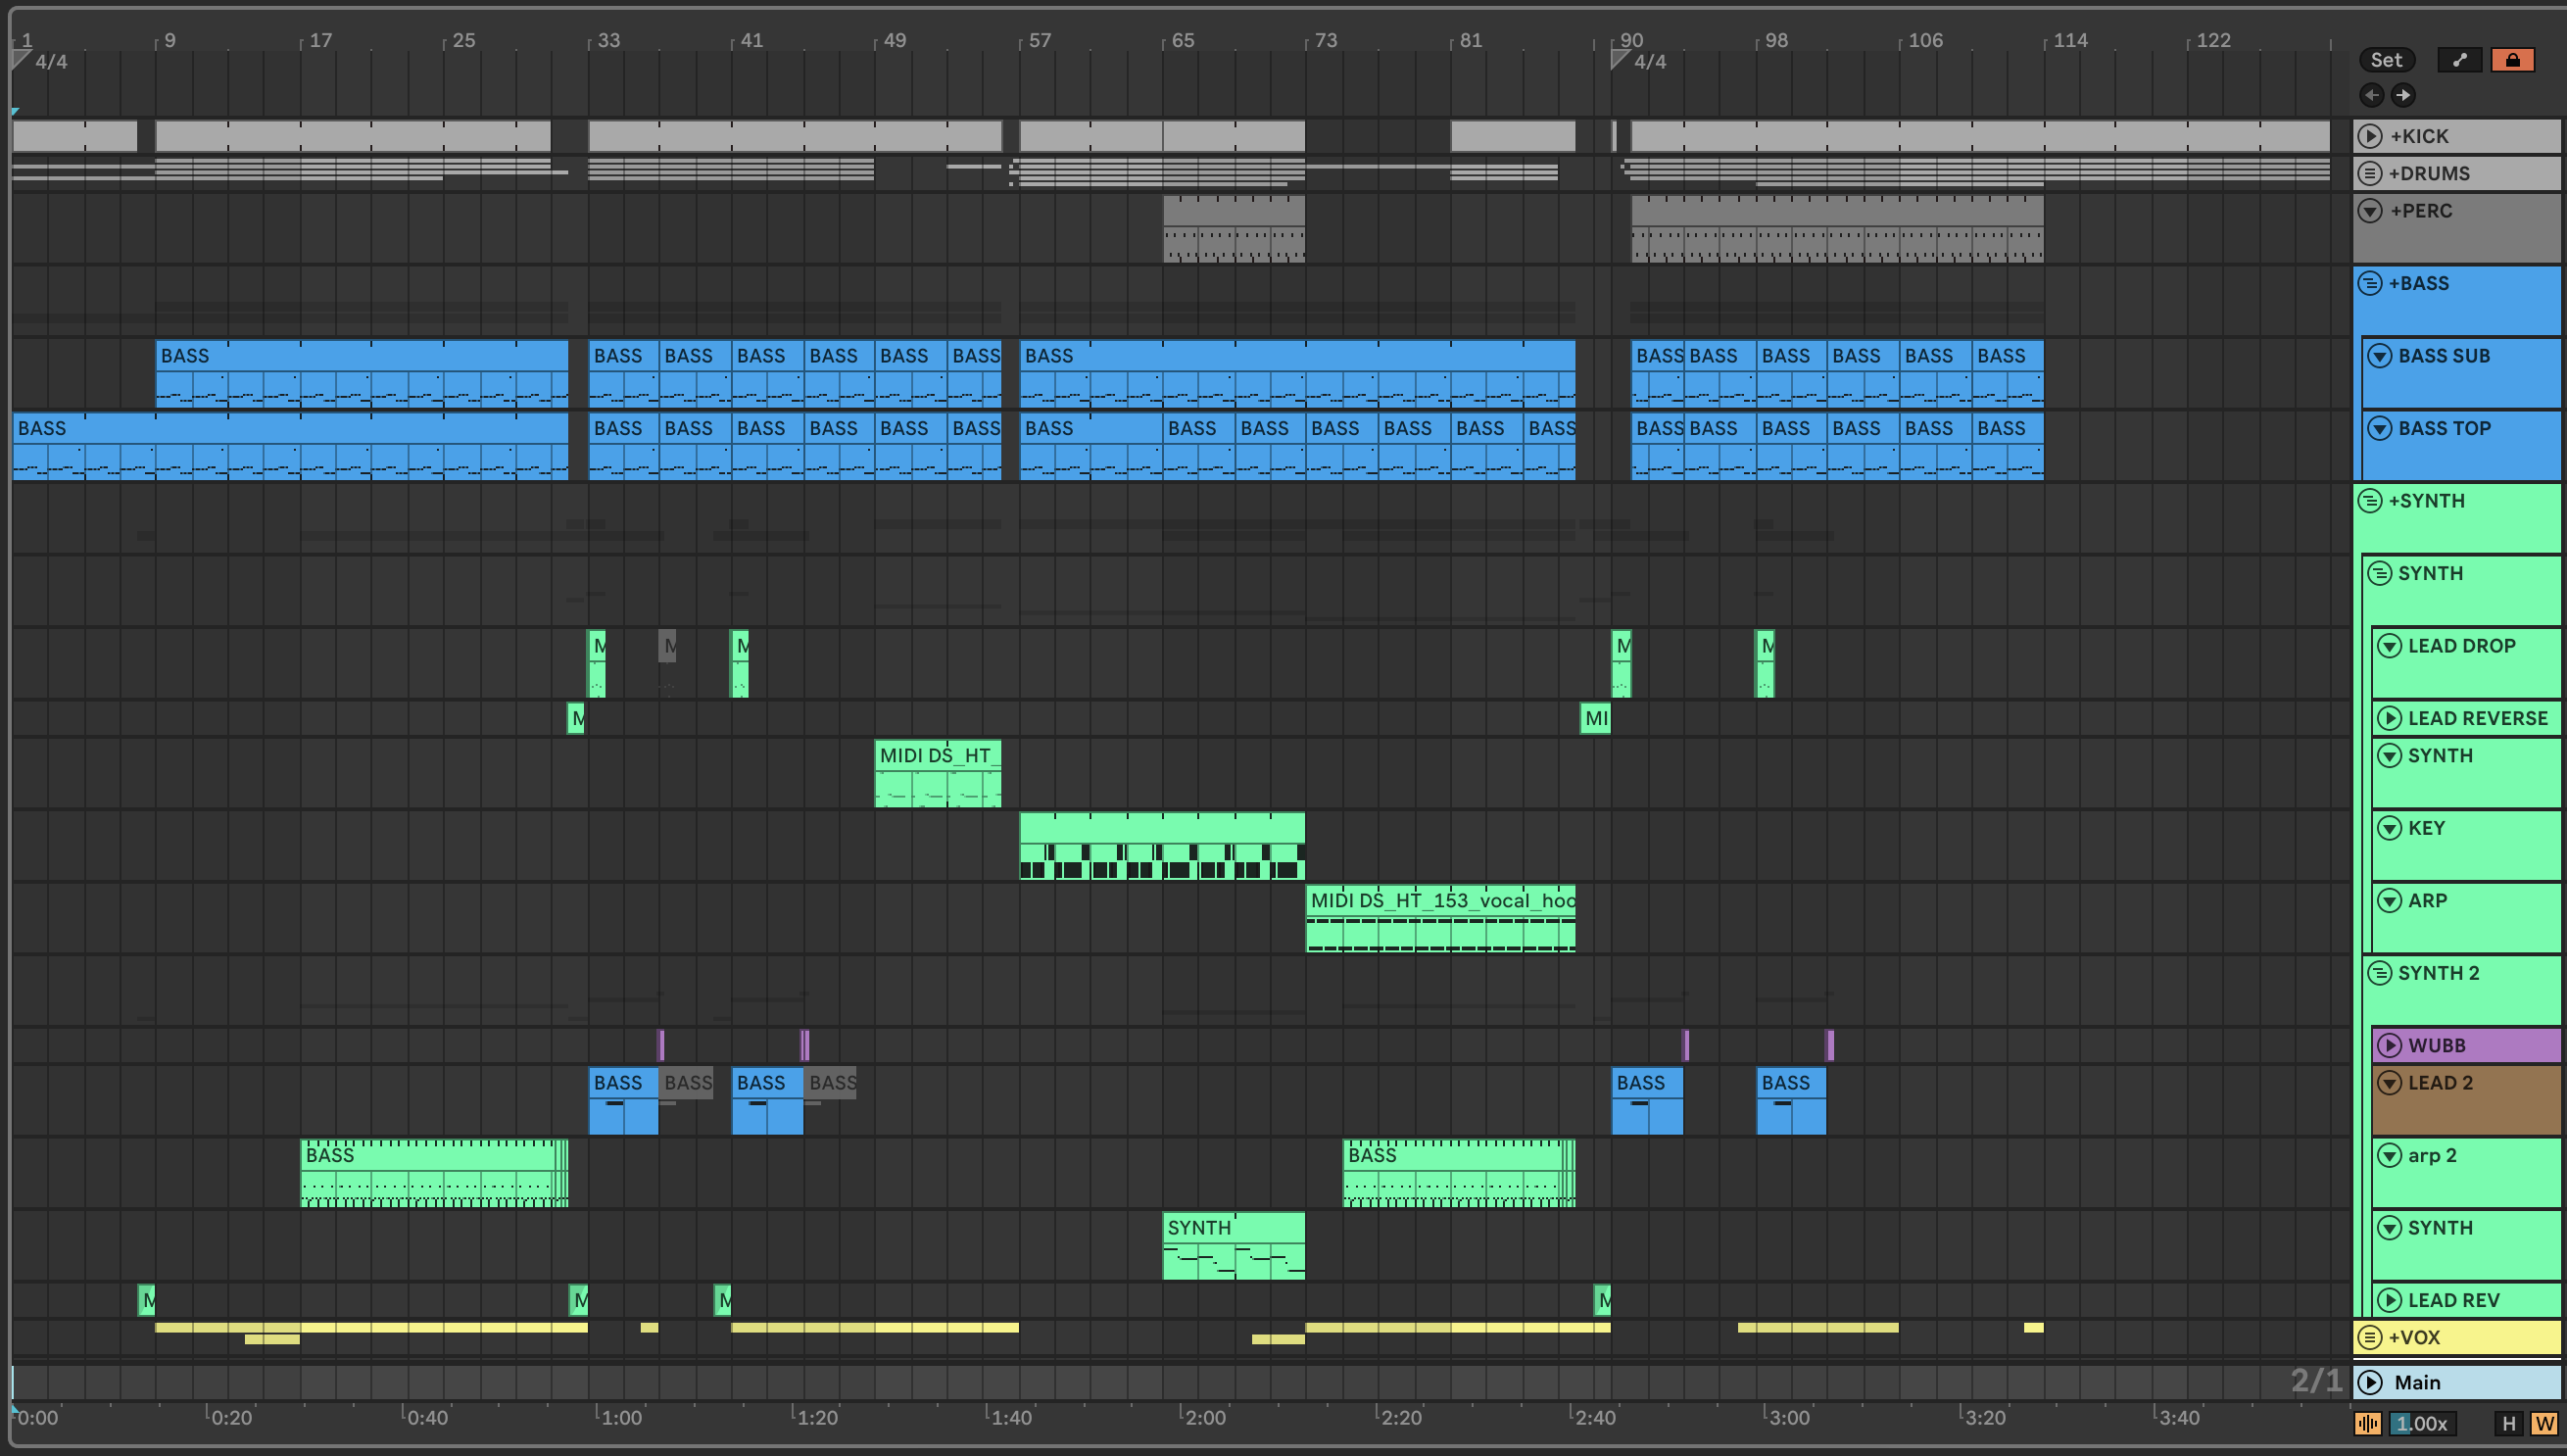
Task: Select the +KICK track name
Action: pos(2419,136)
